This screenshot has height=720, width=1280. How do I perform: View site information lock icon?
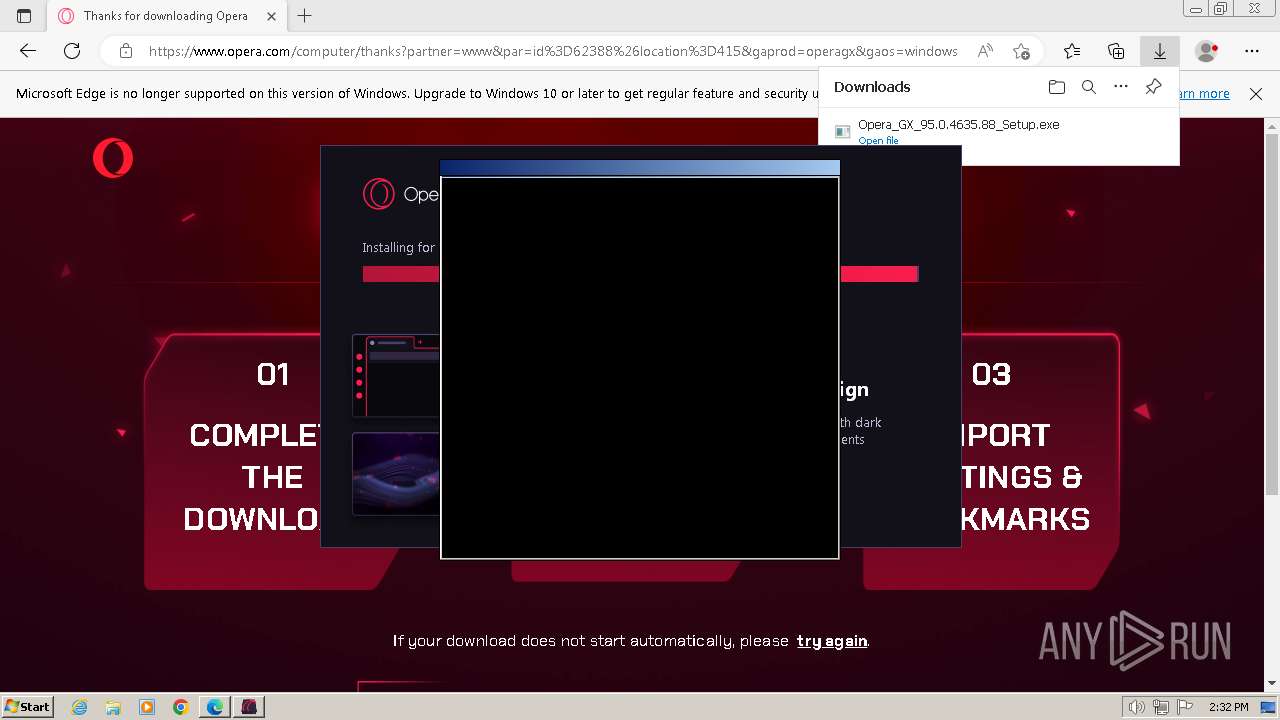point(126,51)
